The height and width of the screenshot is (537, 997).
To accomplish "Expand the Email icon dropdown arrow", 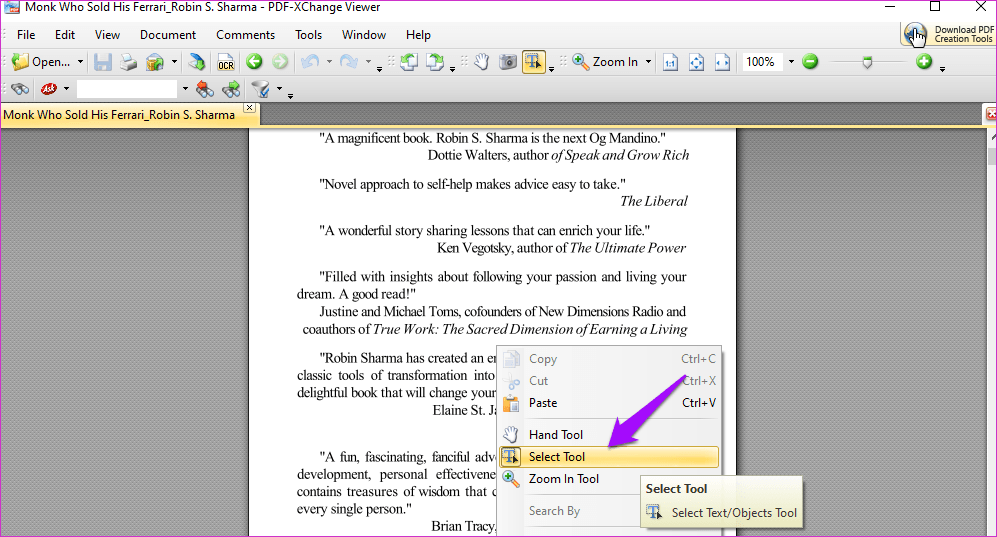I will pyautogui.click(x=174, y=62).
